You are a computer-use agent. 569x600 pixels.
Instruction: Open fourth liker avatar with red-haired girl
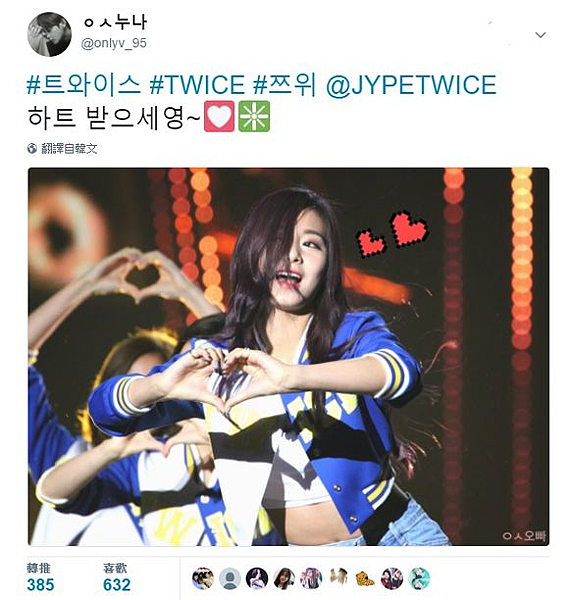click(x=284, y=578)
